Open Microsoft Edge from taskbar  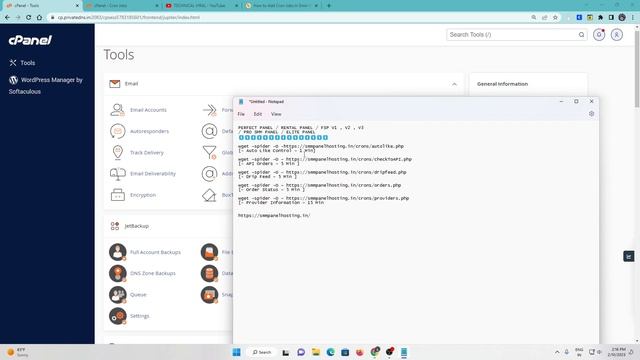point(330,352)
